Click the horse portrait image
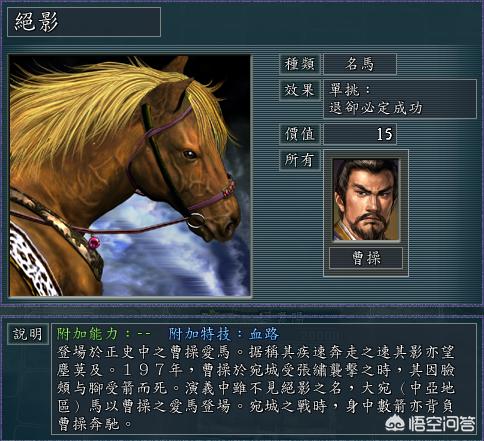The height and width of the screenshot is (441, 484). coord(130,176)
